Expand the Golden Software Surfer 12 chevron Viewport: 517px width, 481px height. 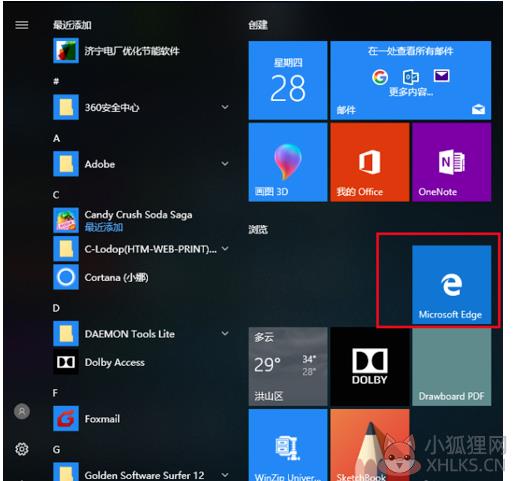click(225, 475)
